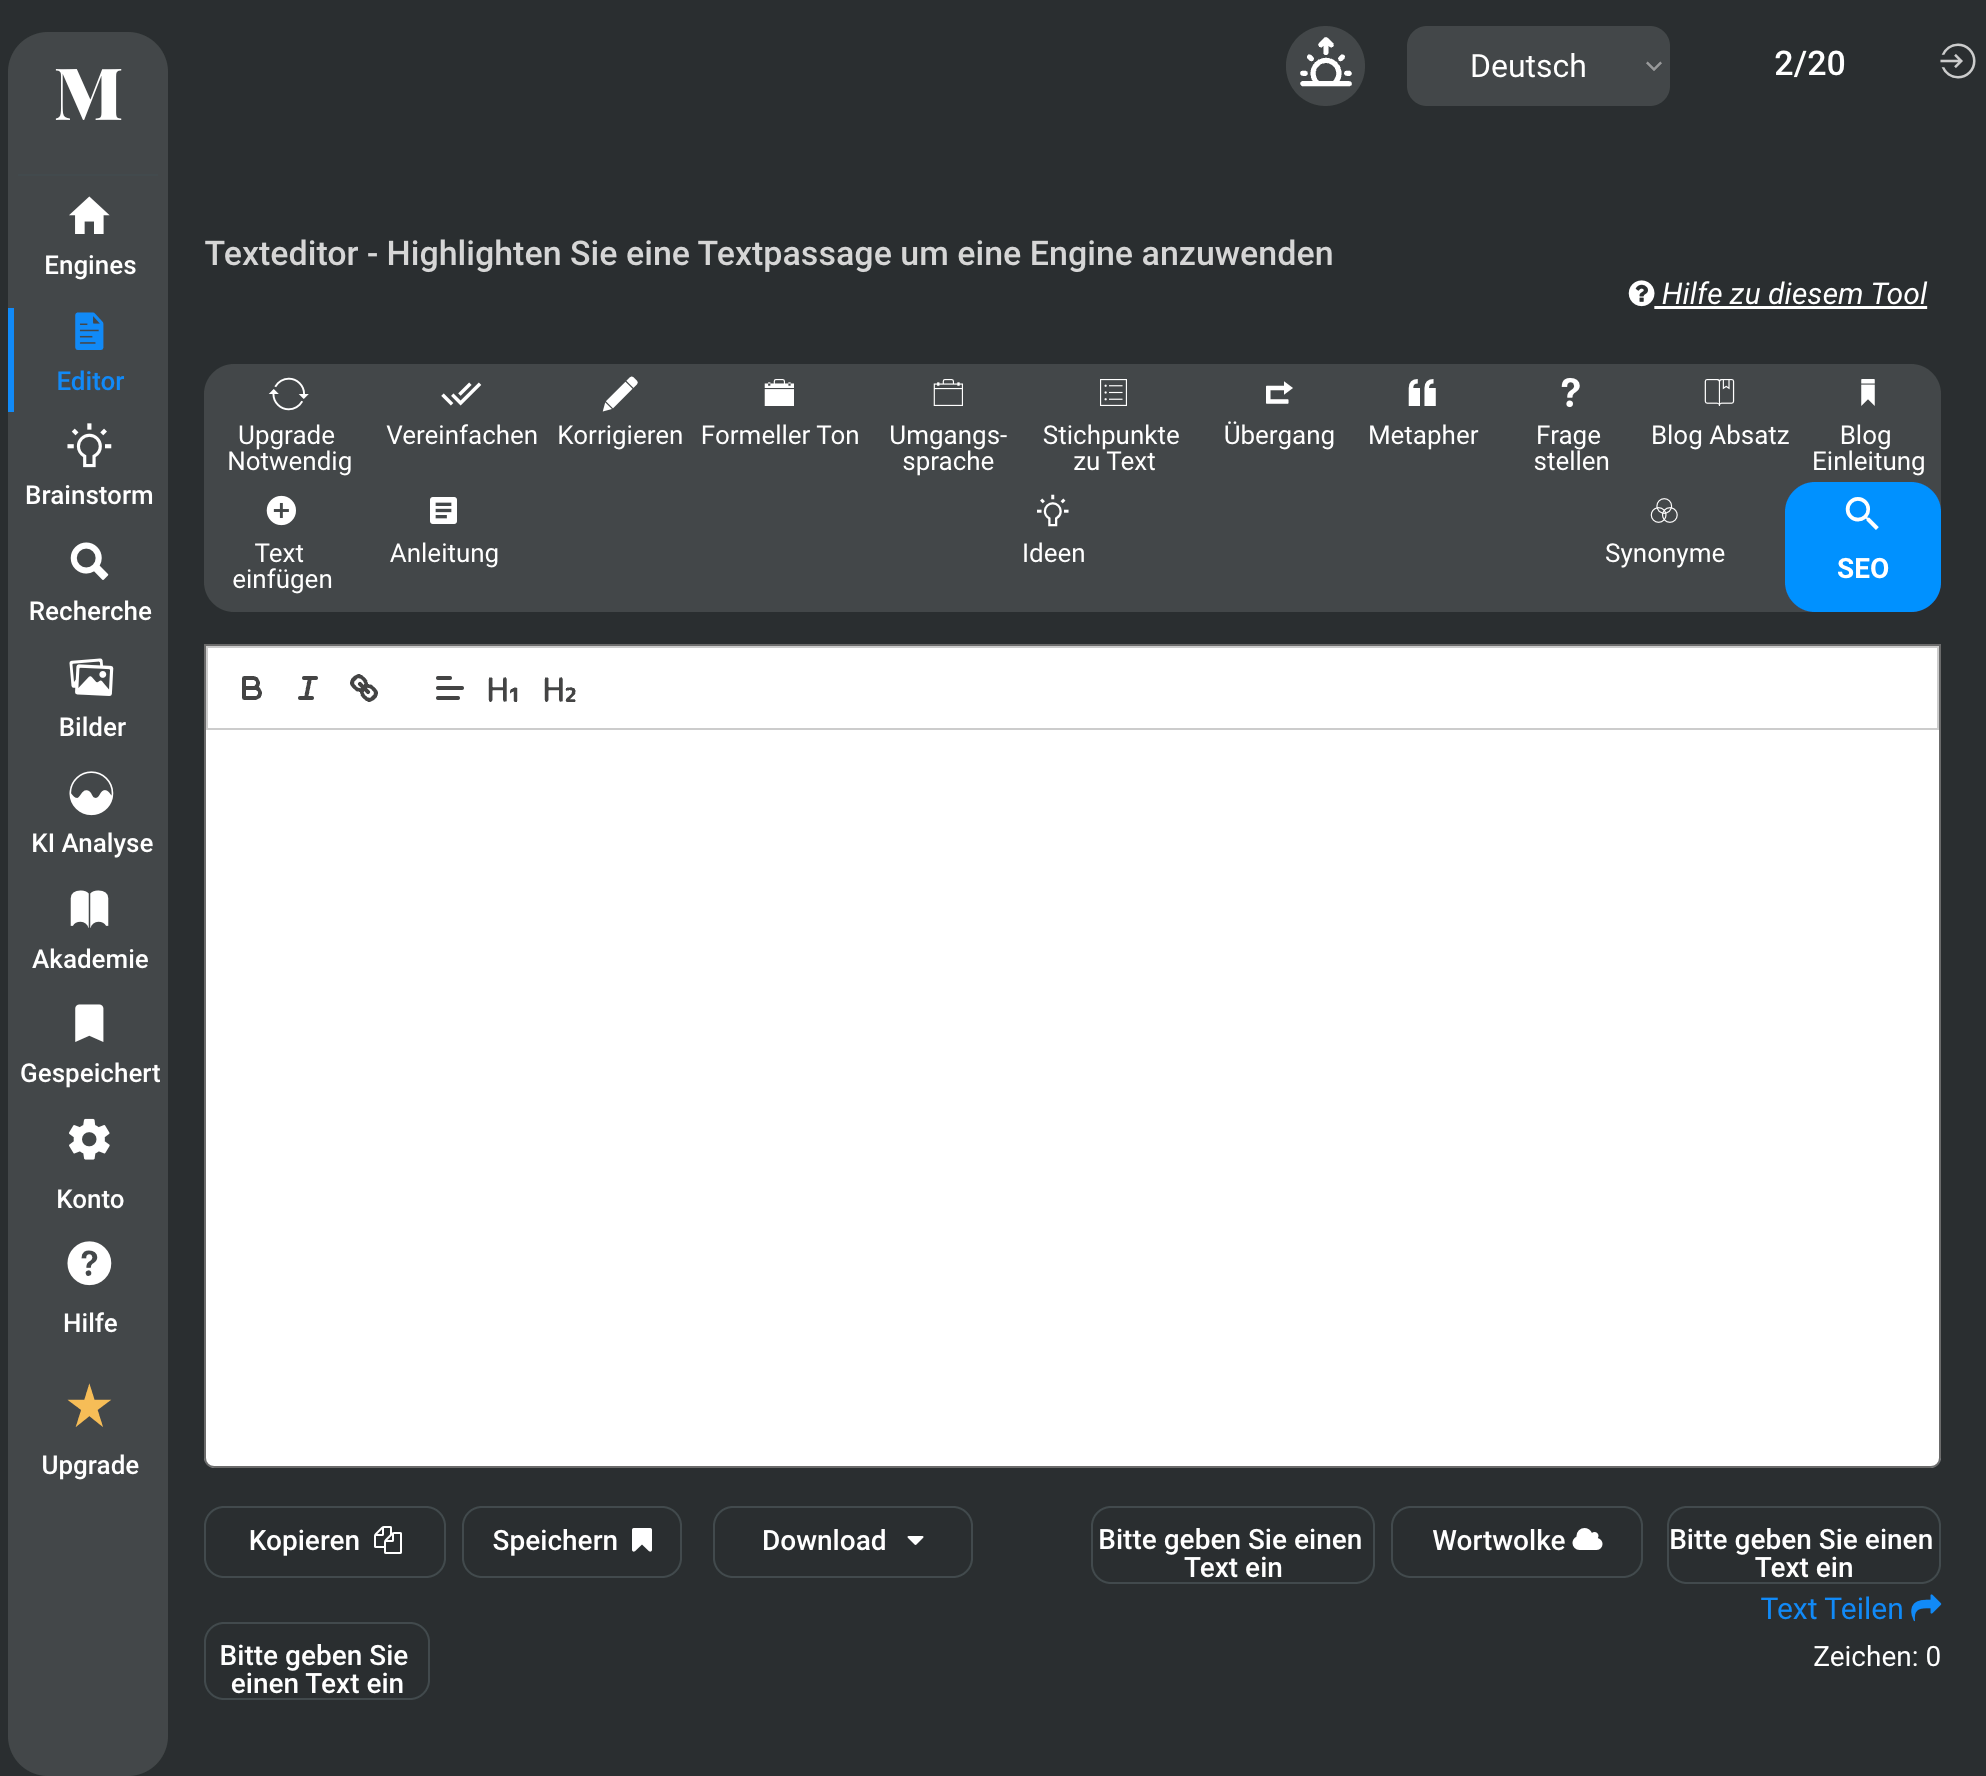This screenshot has height=1776, width=1986.
Task: Apply the Umgangssprache engine
Action: 948,424
